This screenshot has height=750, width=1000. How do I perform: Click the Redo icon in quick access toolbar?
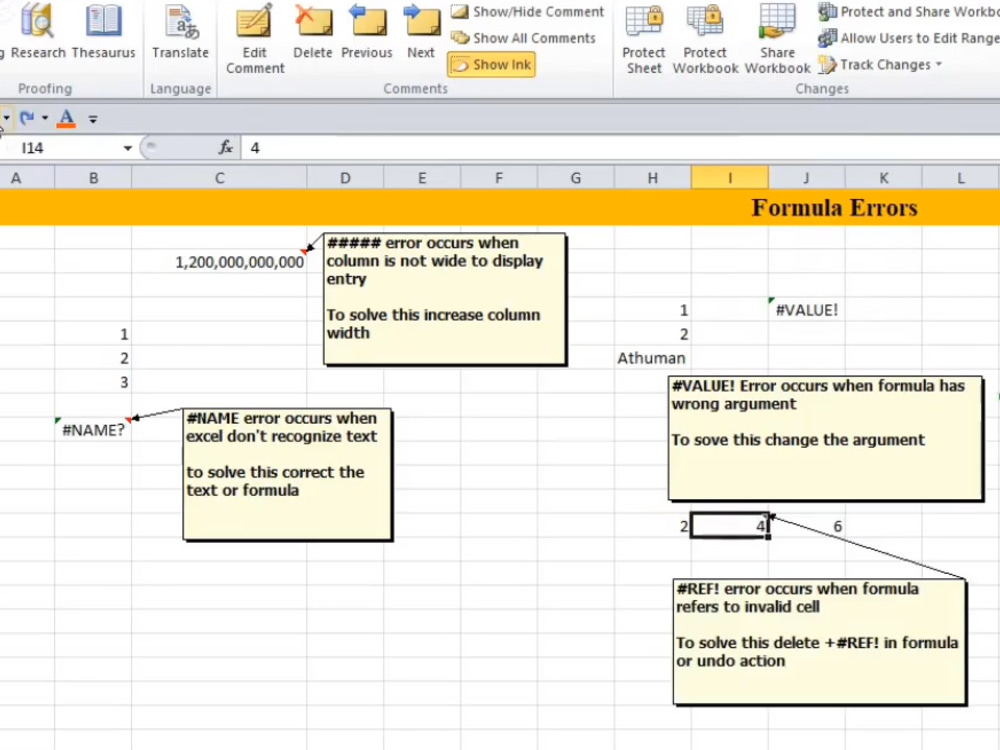click(x=27, y=118)
